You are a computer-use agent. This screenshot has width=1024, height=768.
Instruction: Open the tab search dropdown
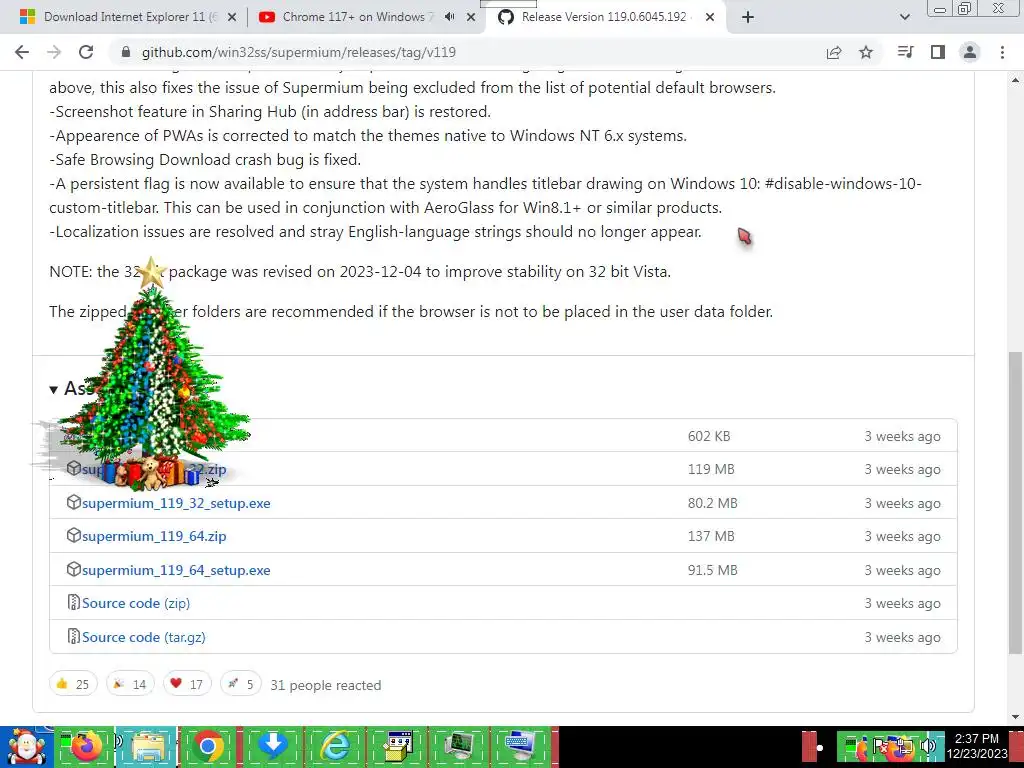pyautogui.click(x=904, y=18)
